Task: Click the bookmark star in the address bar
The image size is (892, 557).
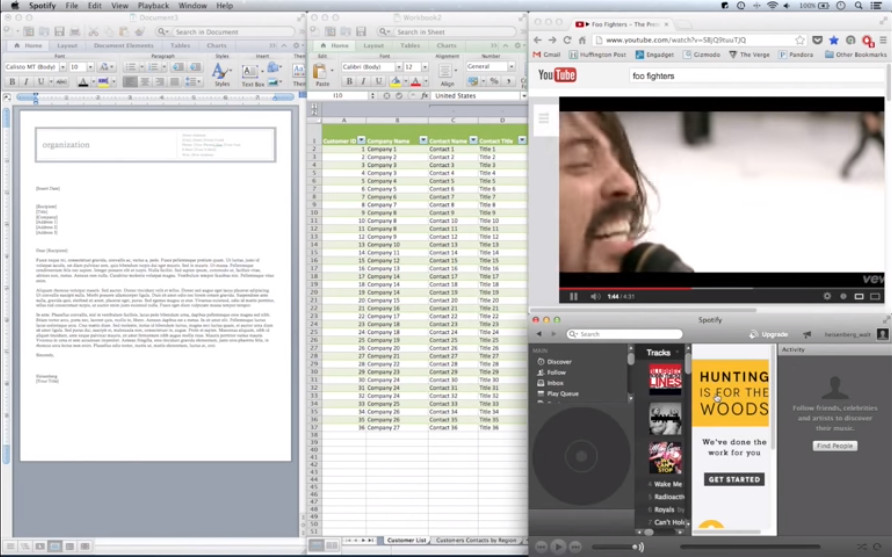Action: pos(800,40)
